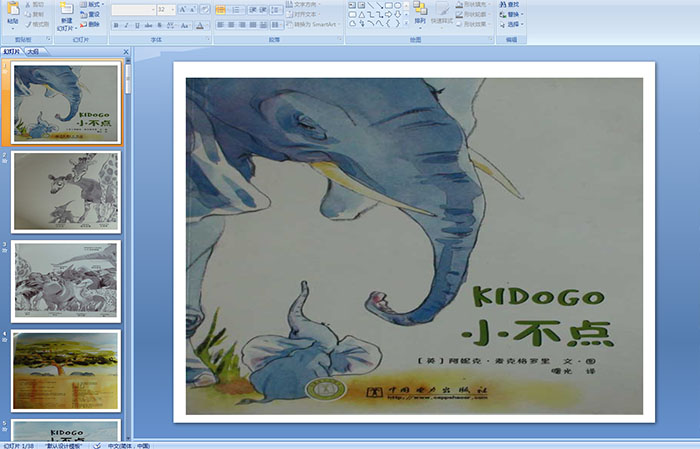Viewport: 700px width, 449px height.
Task: Select the straight Line shape
Action: (x=370, y=5)
